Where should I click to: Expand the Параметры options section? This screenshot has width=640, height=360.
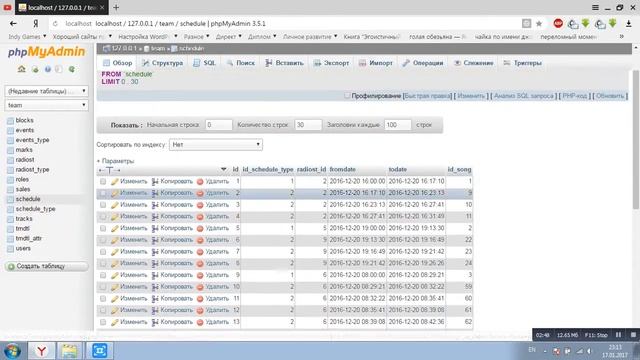pos(116,161)
